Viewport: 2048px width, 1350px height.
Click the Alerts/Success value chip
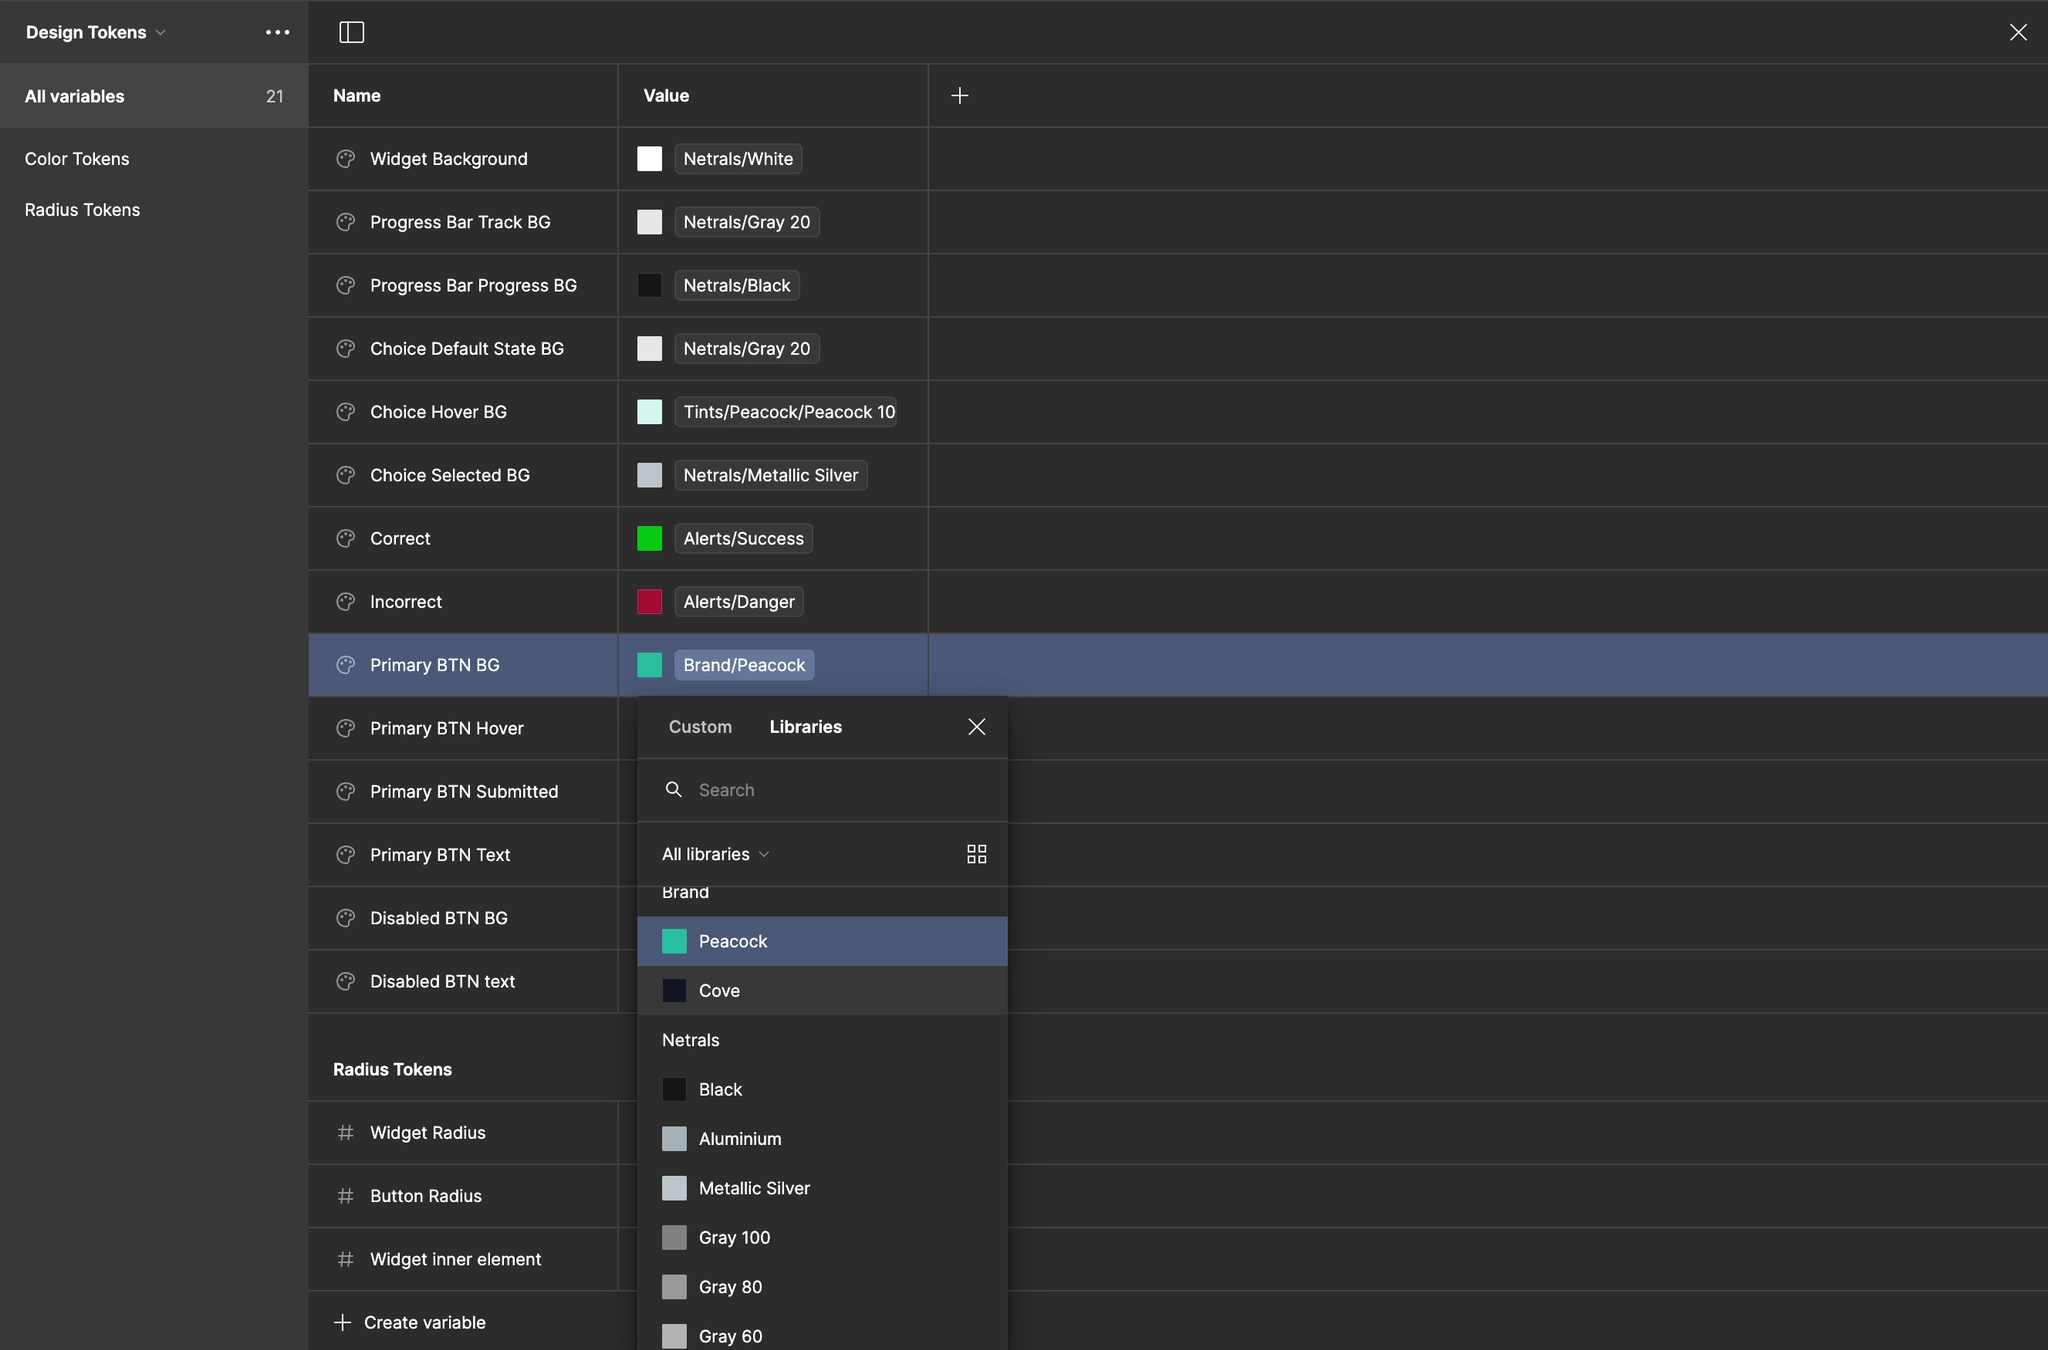click(743, 538)
